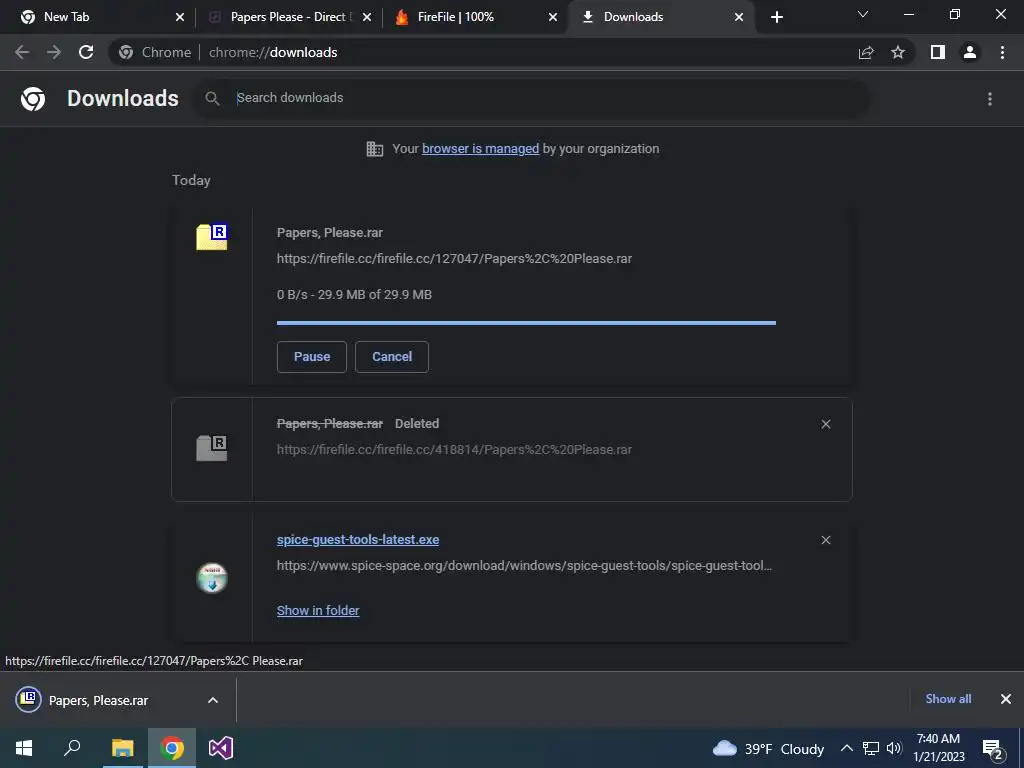
Task: Click the organization building icon
Action: point(374,149)
